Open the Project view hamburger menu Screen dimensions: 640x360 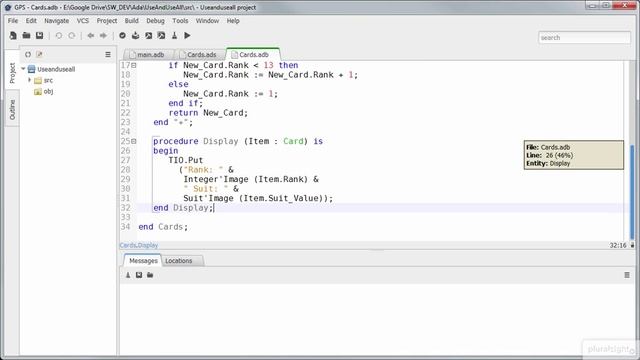pos(108,54)
